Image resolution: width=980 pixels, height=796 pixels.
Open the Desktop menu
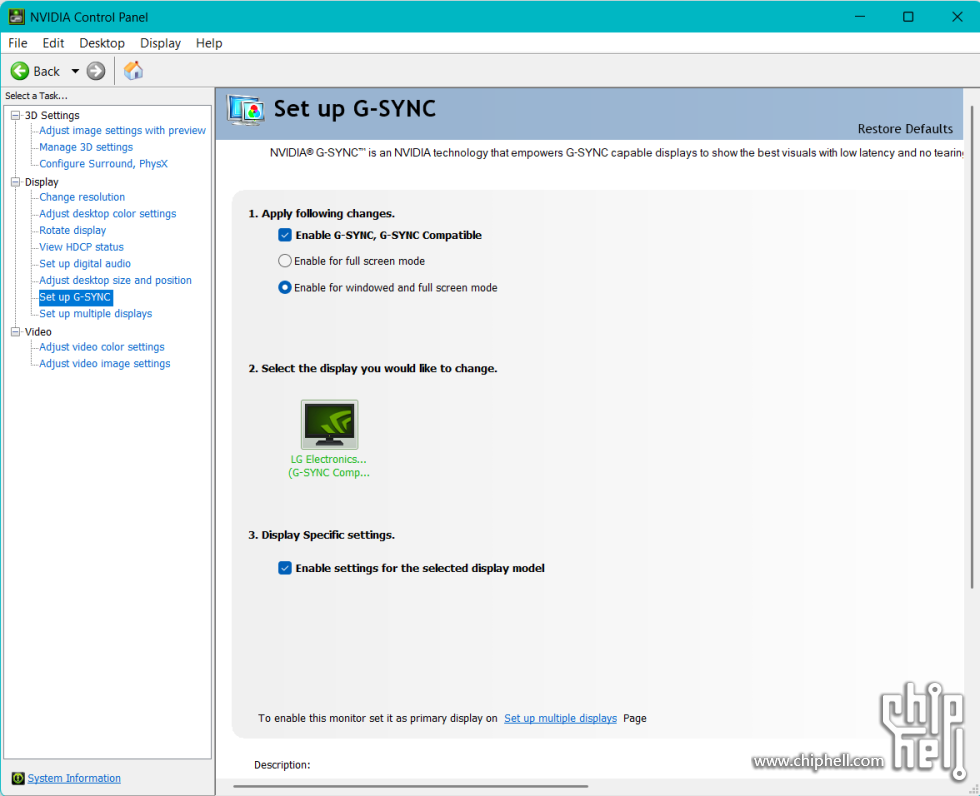102,43
